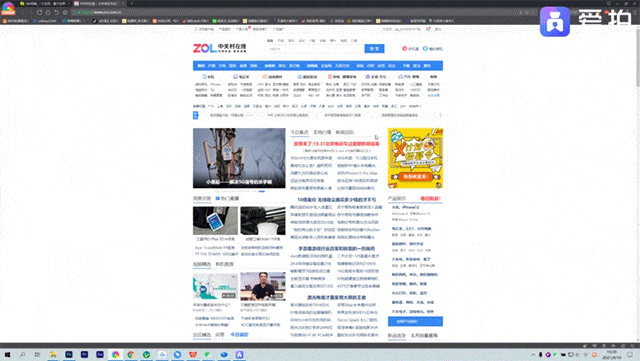This screenshot has width=640, height=361.
Task: Show hidden system tray icons chevron
Action: [x=533, y=355]
